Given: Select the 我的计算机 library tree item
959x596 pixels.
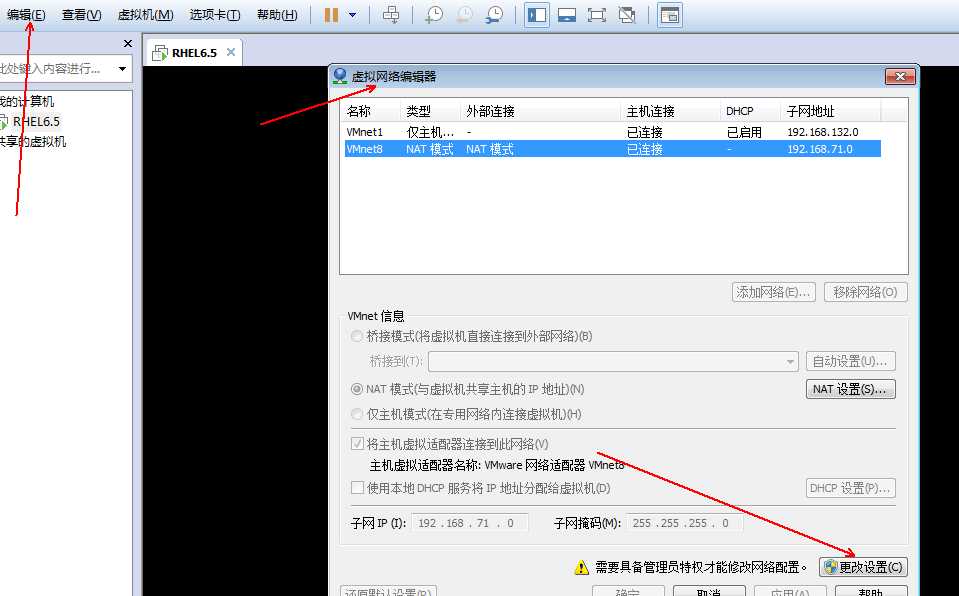Looking at the screenshot, I should click(27, 101).
